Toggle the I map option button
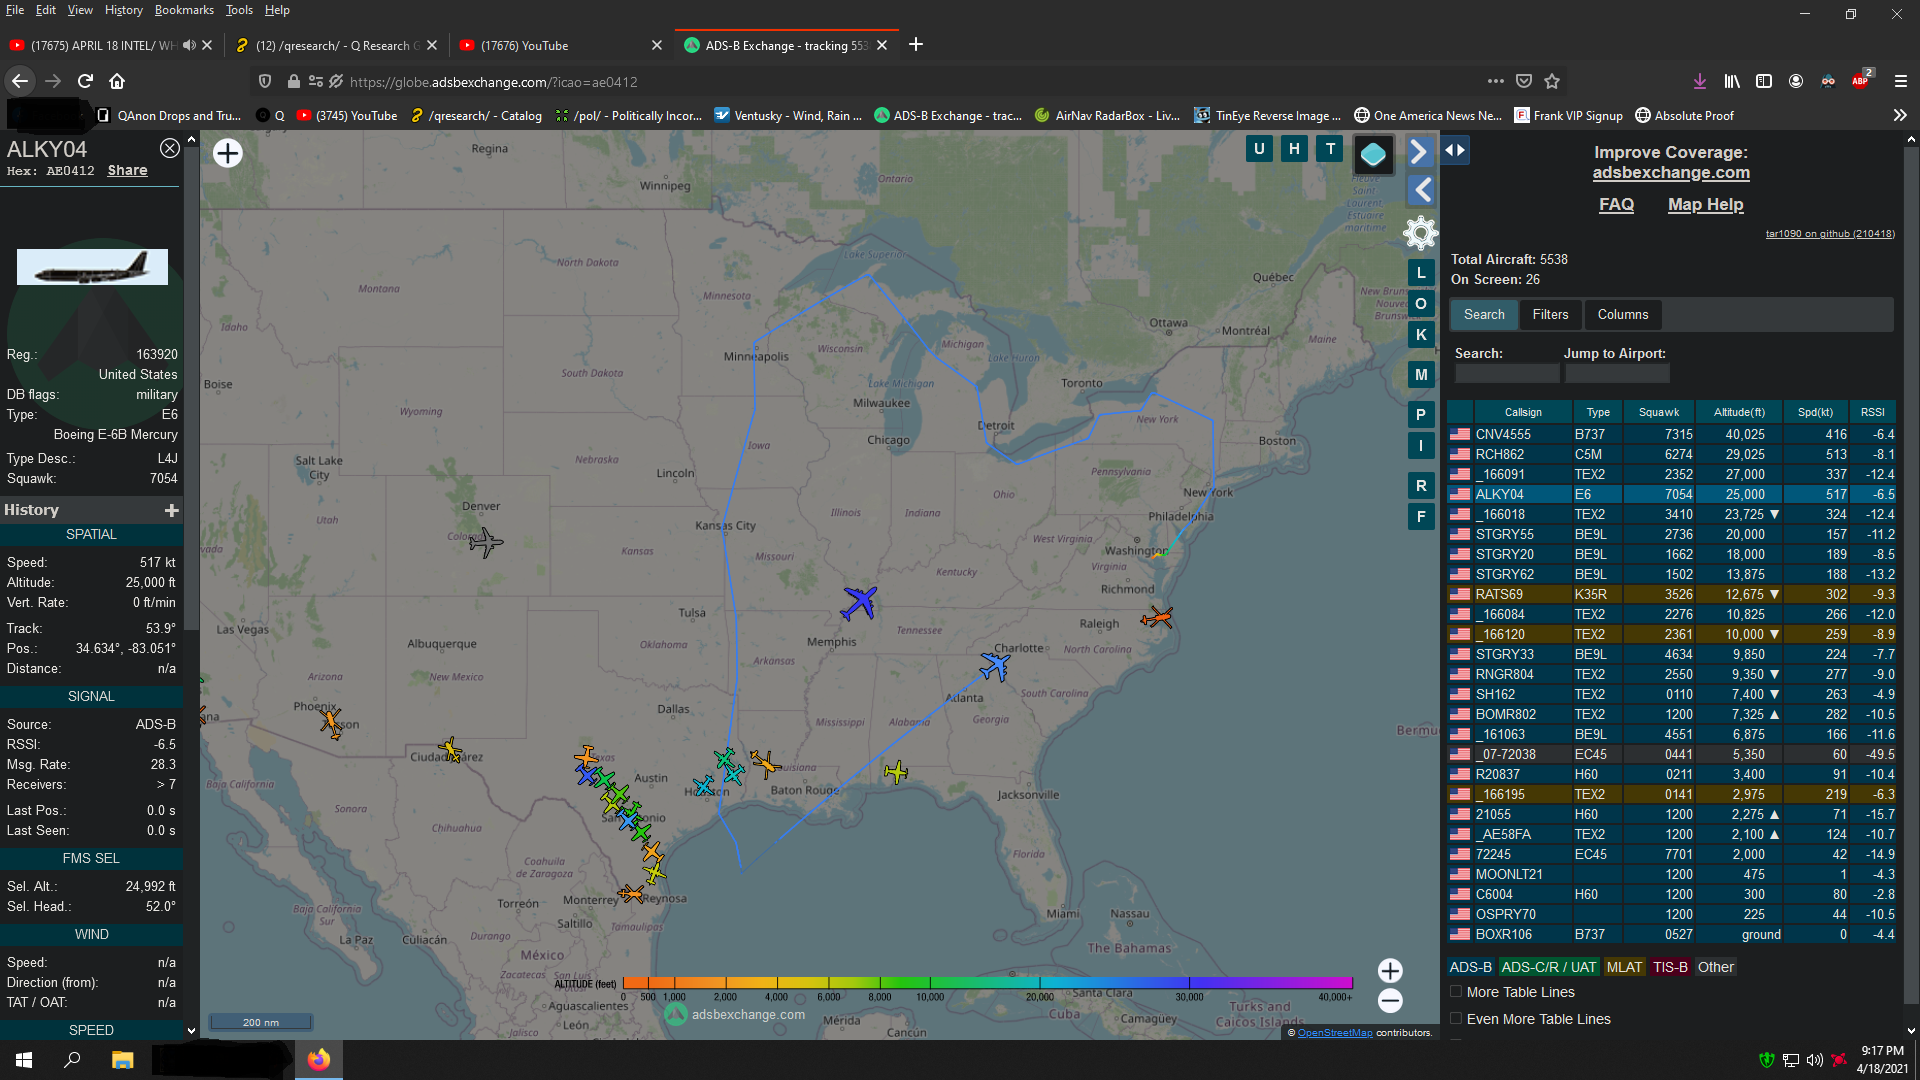 [1421, 446]
